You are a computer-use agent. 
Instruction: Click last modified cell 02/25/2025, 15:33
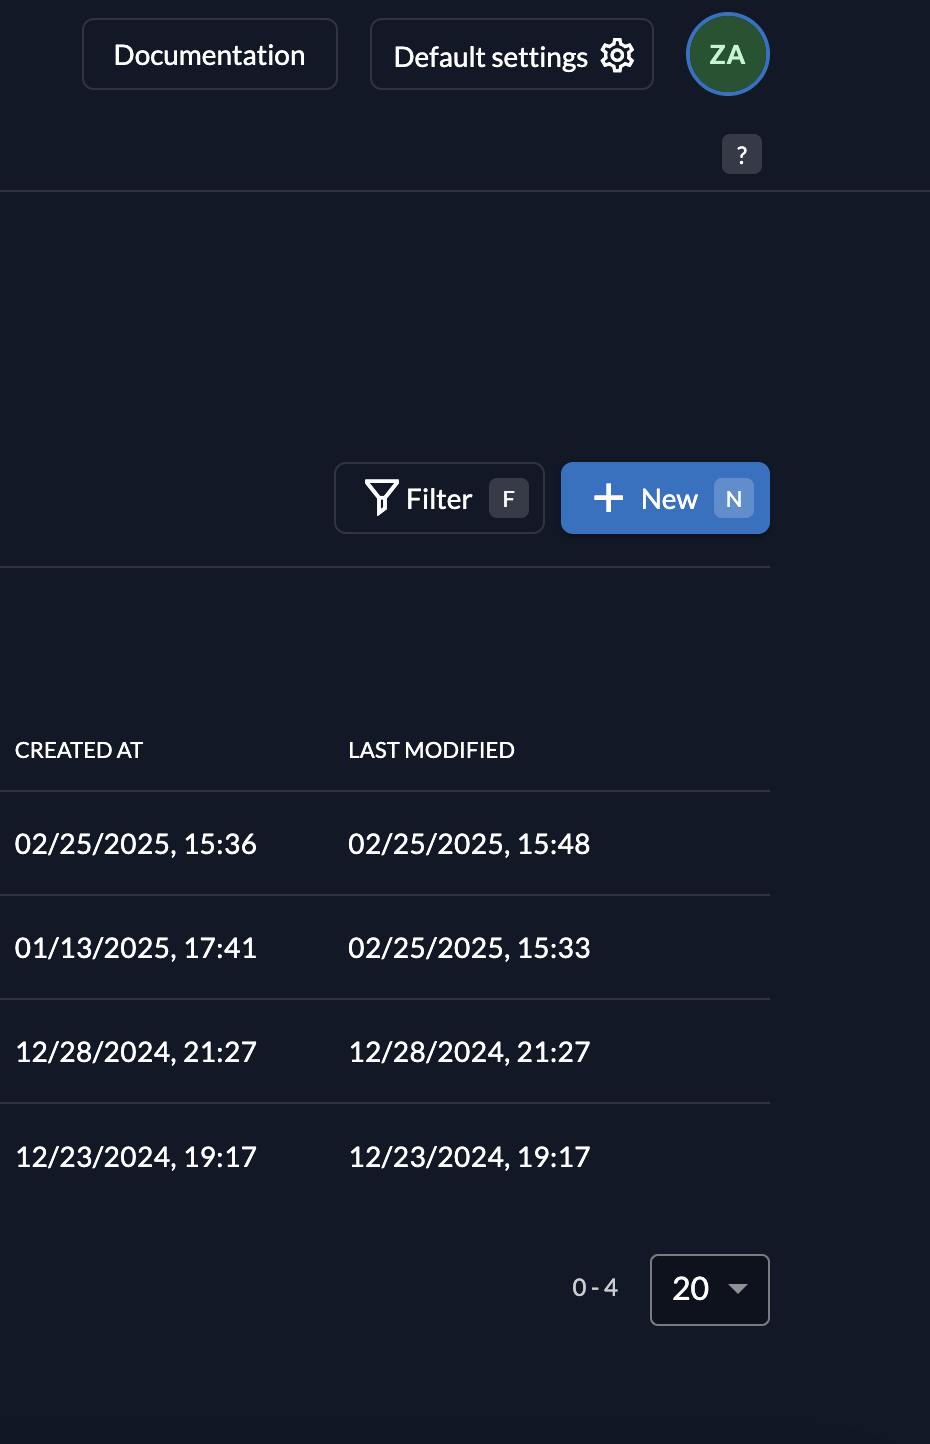tap(469, 948)
